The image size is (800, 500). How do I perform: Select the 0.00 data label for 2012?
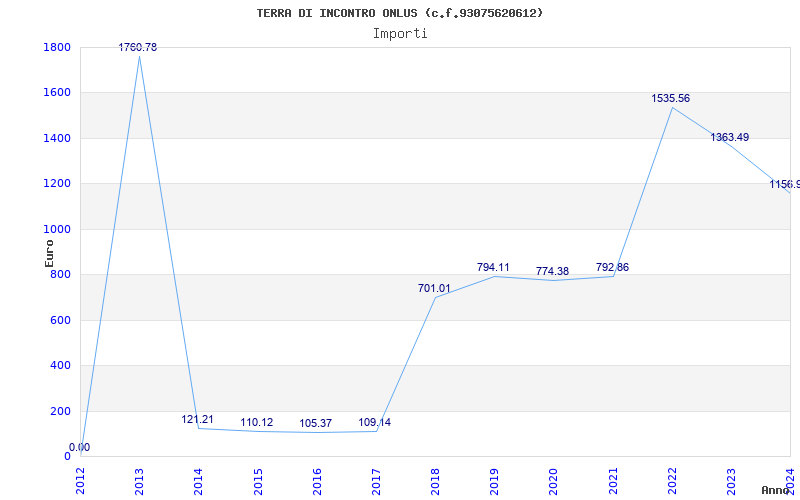80,447
